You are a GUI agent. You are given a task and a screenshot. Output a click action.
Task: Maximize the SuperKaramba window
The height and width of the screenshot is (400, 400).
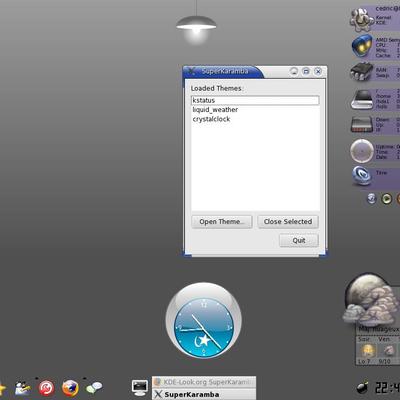point(306,71)
